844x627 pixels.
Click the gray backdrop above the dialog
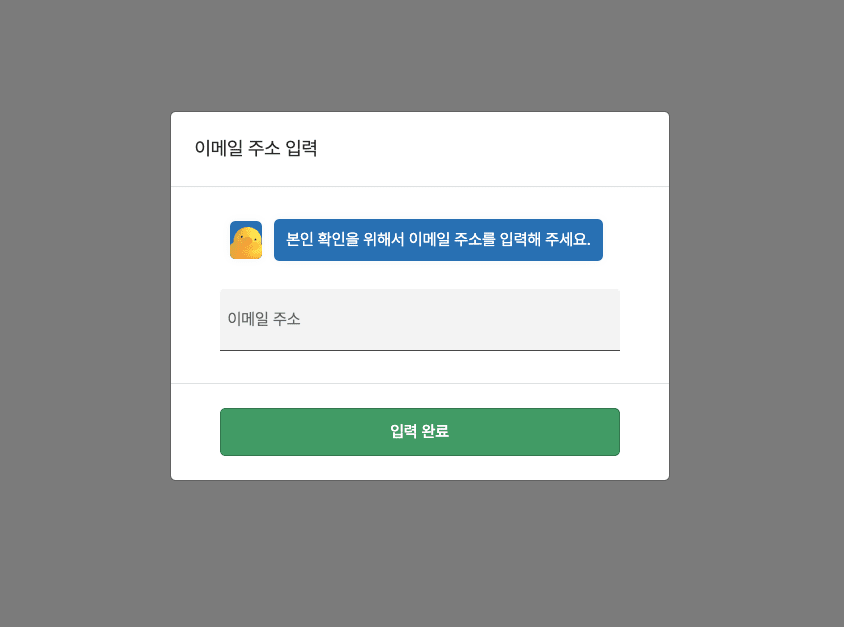tap(420, 55)
